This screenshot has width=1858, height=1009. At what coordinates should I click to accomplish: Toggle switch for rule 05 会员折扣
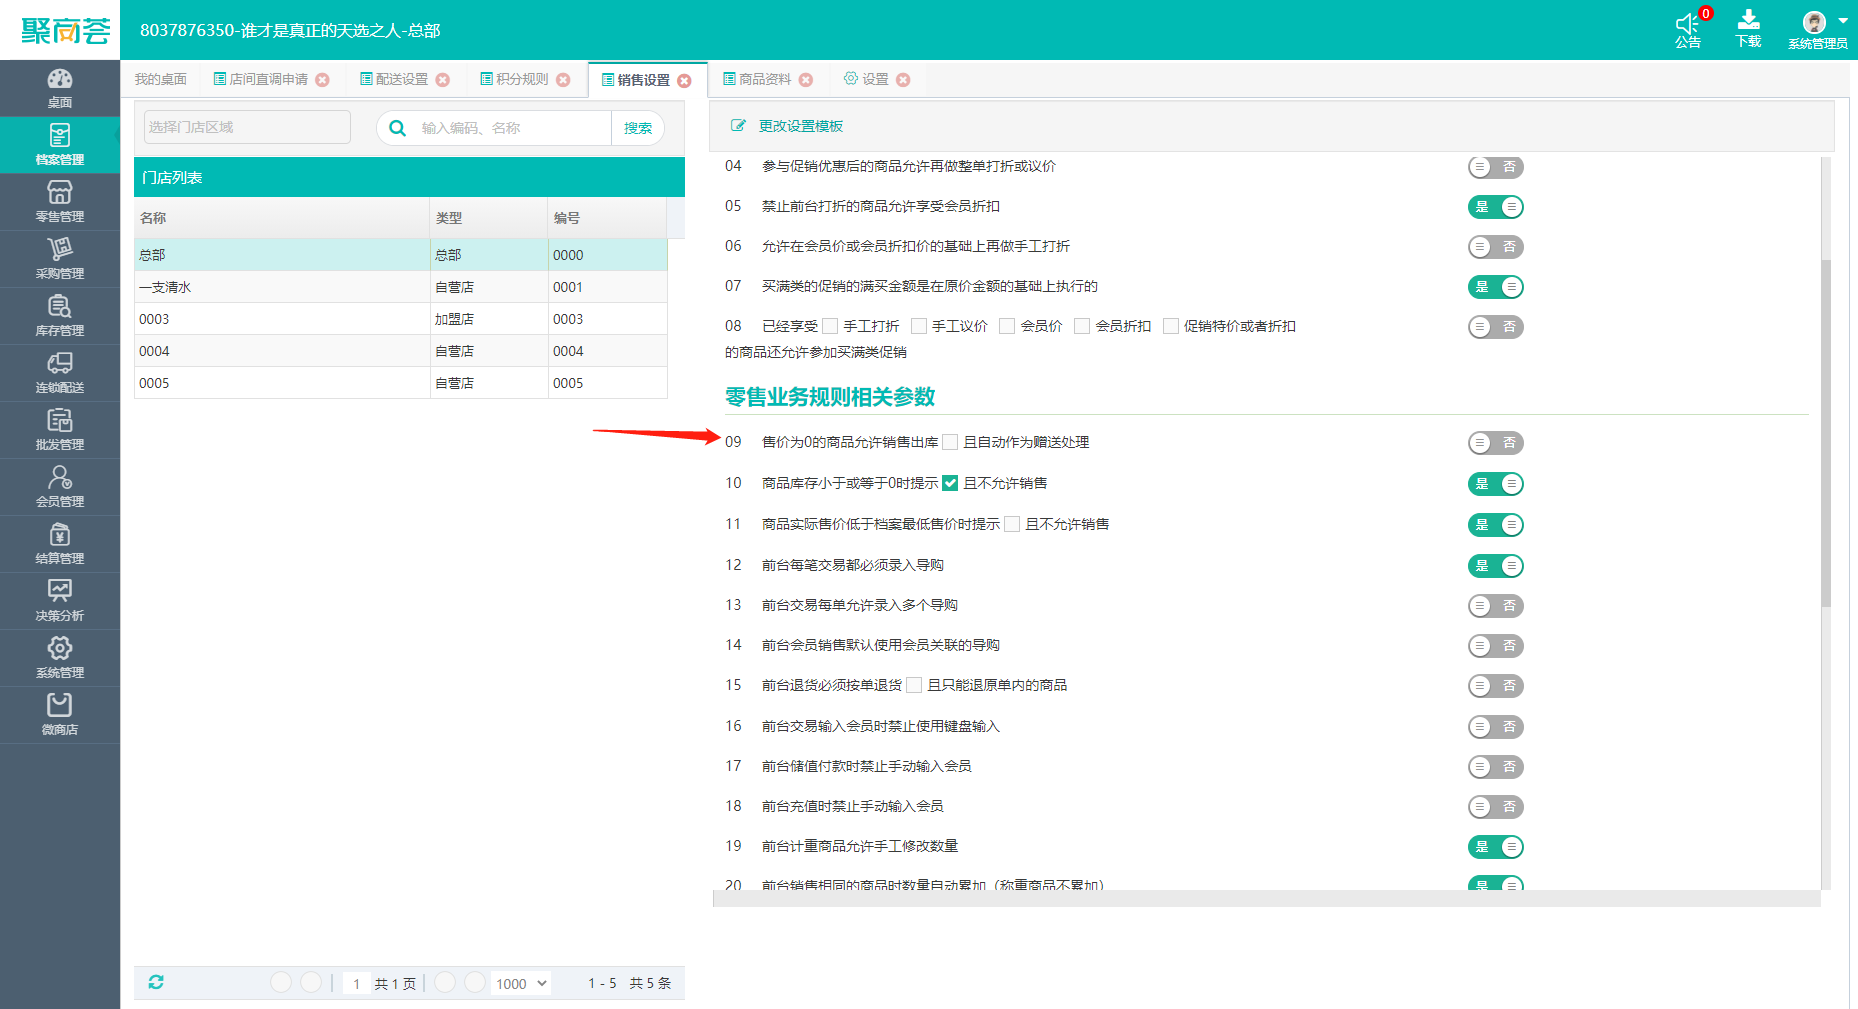coord(1495,207)
